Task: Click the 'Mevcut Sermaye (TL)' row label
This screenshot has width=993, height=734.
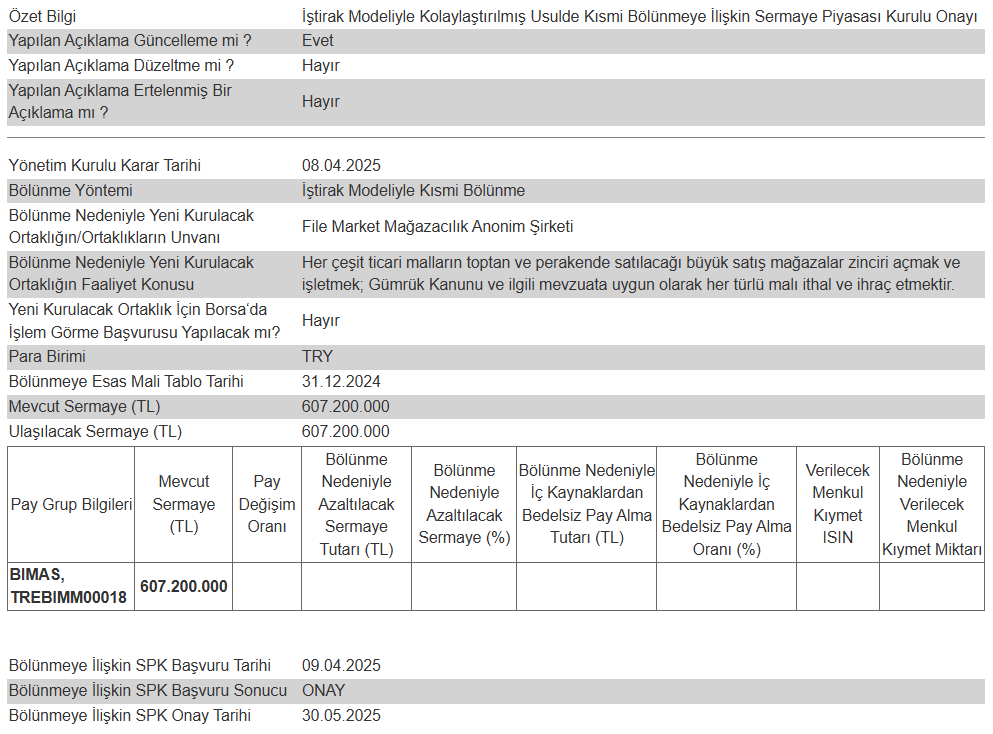Action: point(84,407)
